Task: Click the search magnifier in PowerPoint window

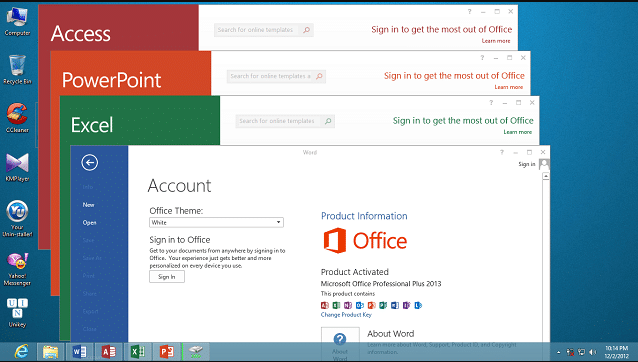Action: click(x=319, y=76)
